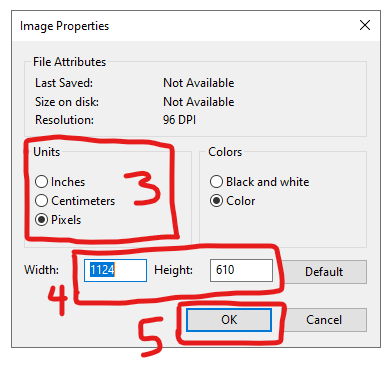
Task: Click the Cancel button
Action: [x=324, y=320]
